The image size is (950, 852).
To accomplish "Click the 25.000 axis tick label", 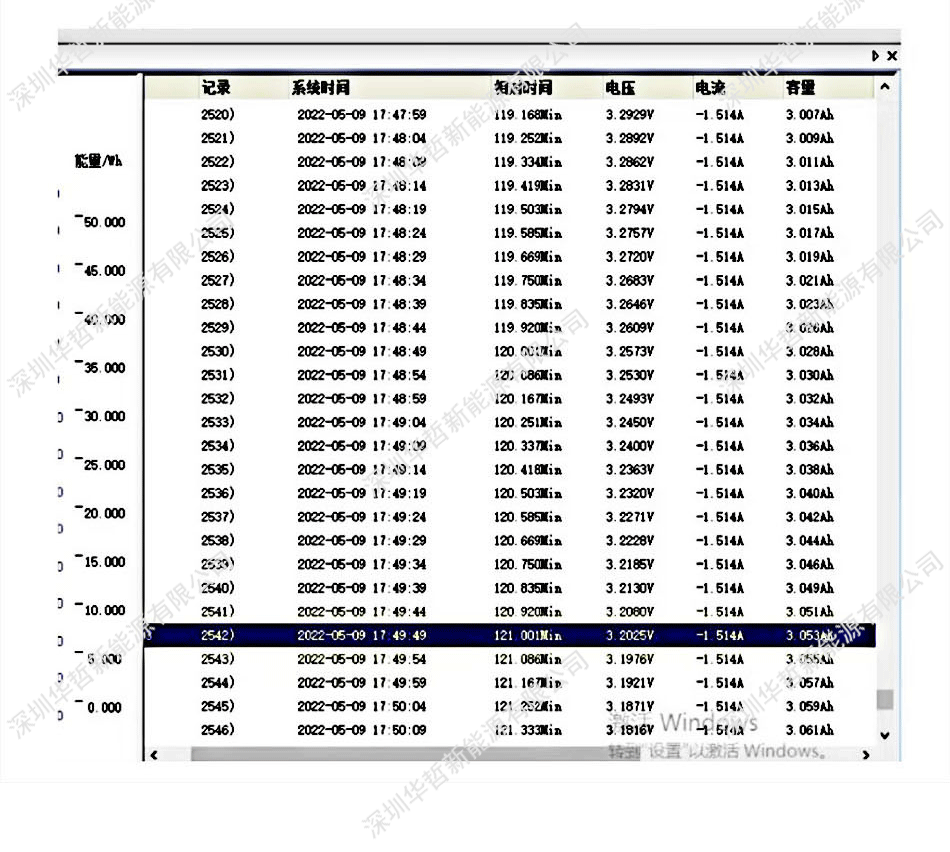I will tap(104, 465).
